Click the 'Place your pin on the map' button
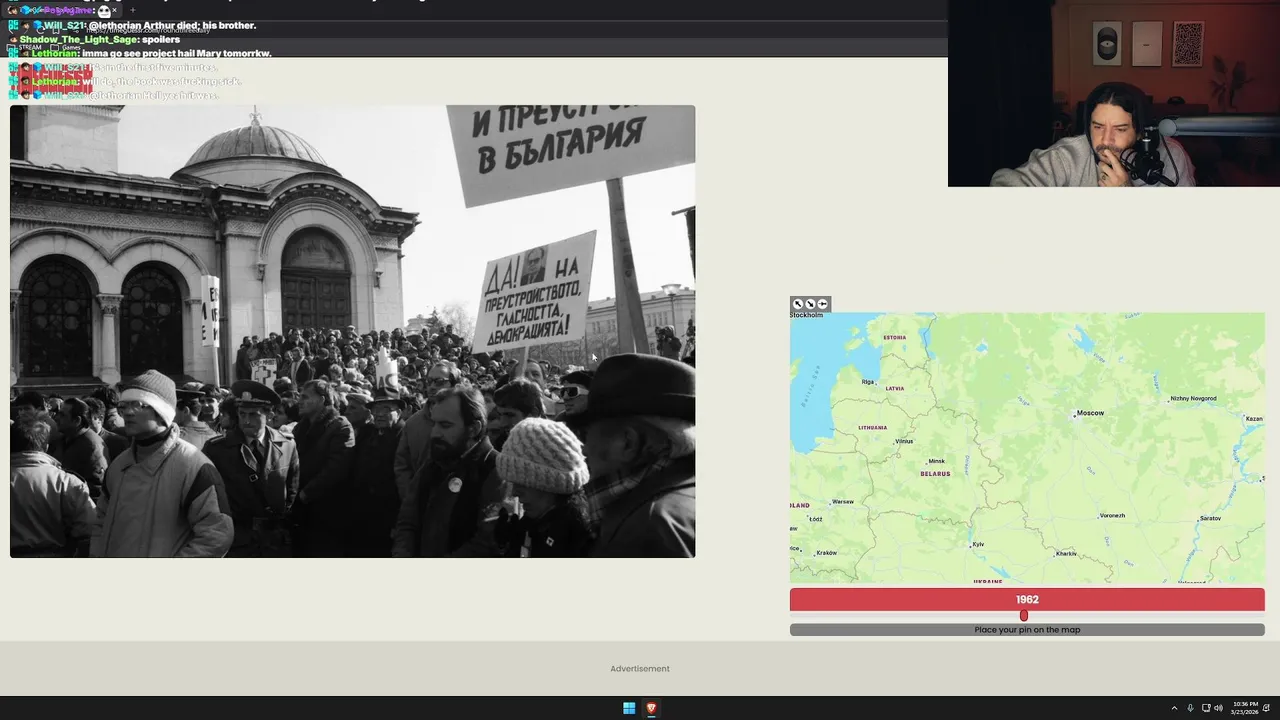The image size is (1280, 720). coord(1027,630)
